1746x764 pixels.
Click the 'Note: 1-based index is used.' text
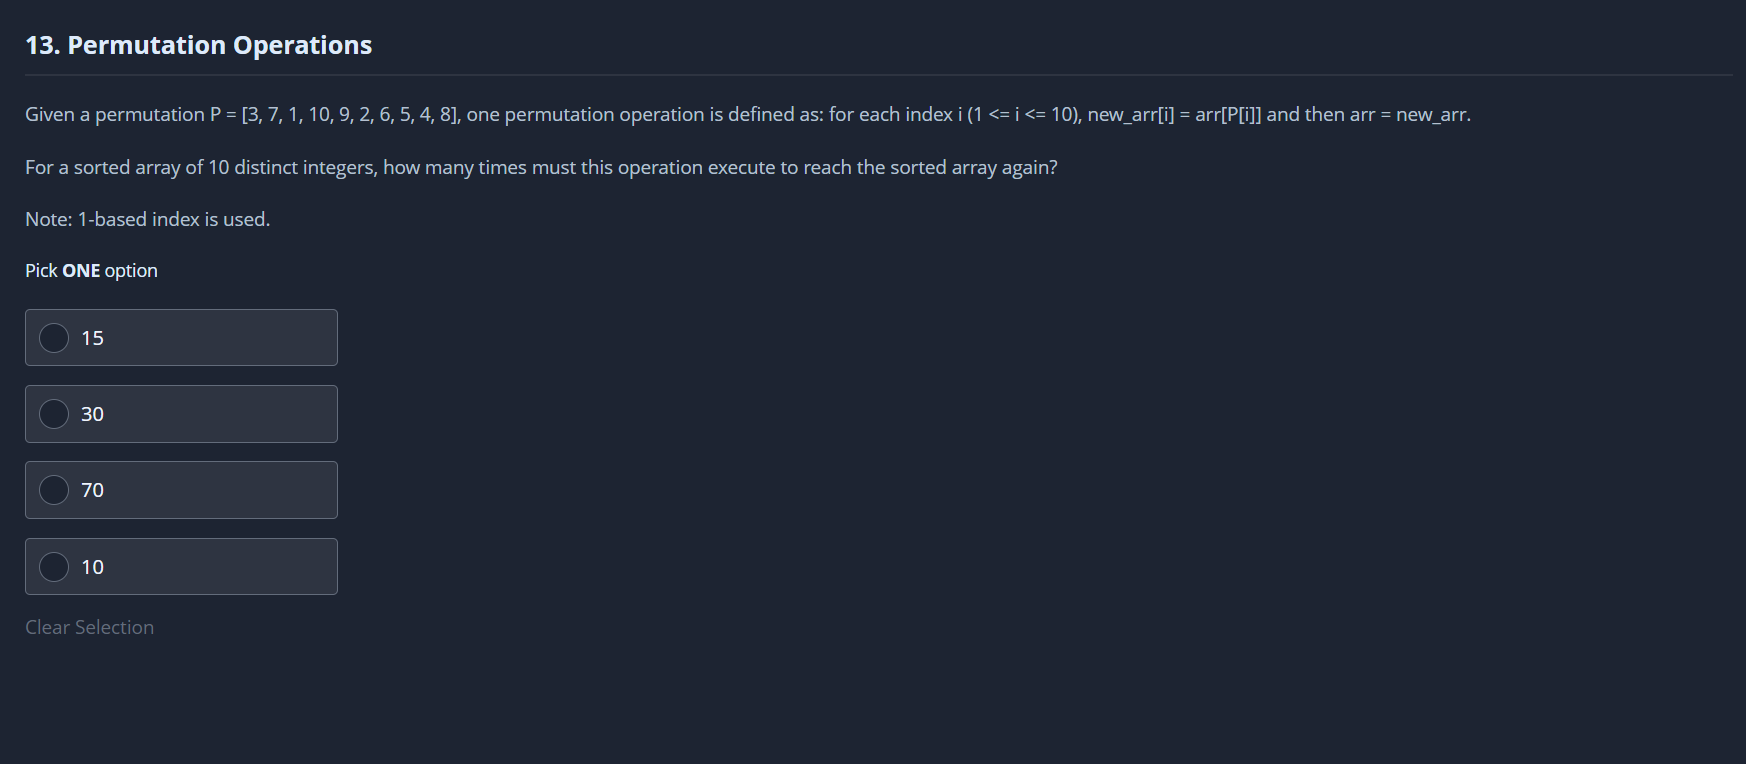coord(148,219)
